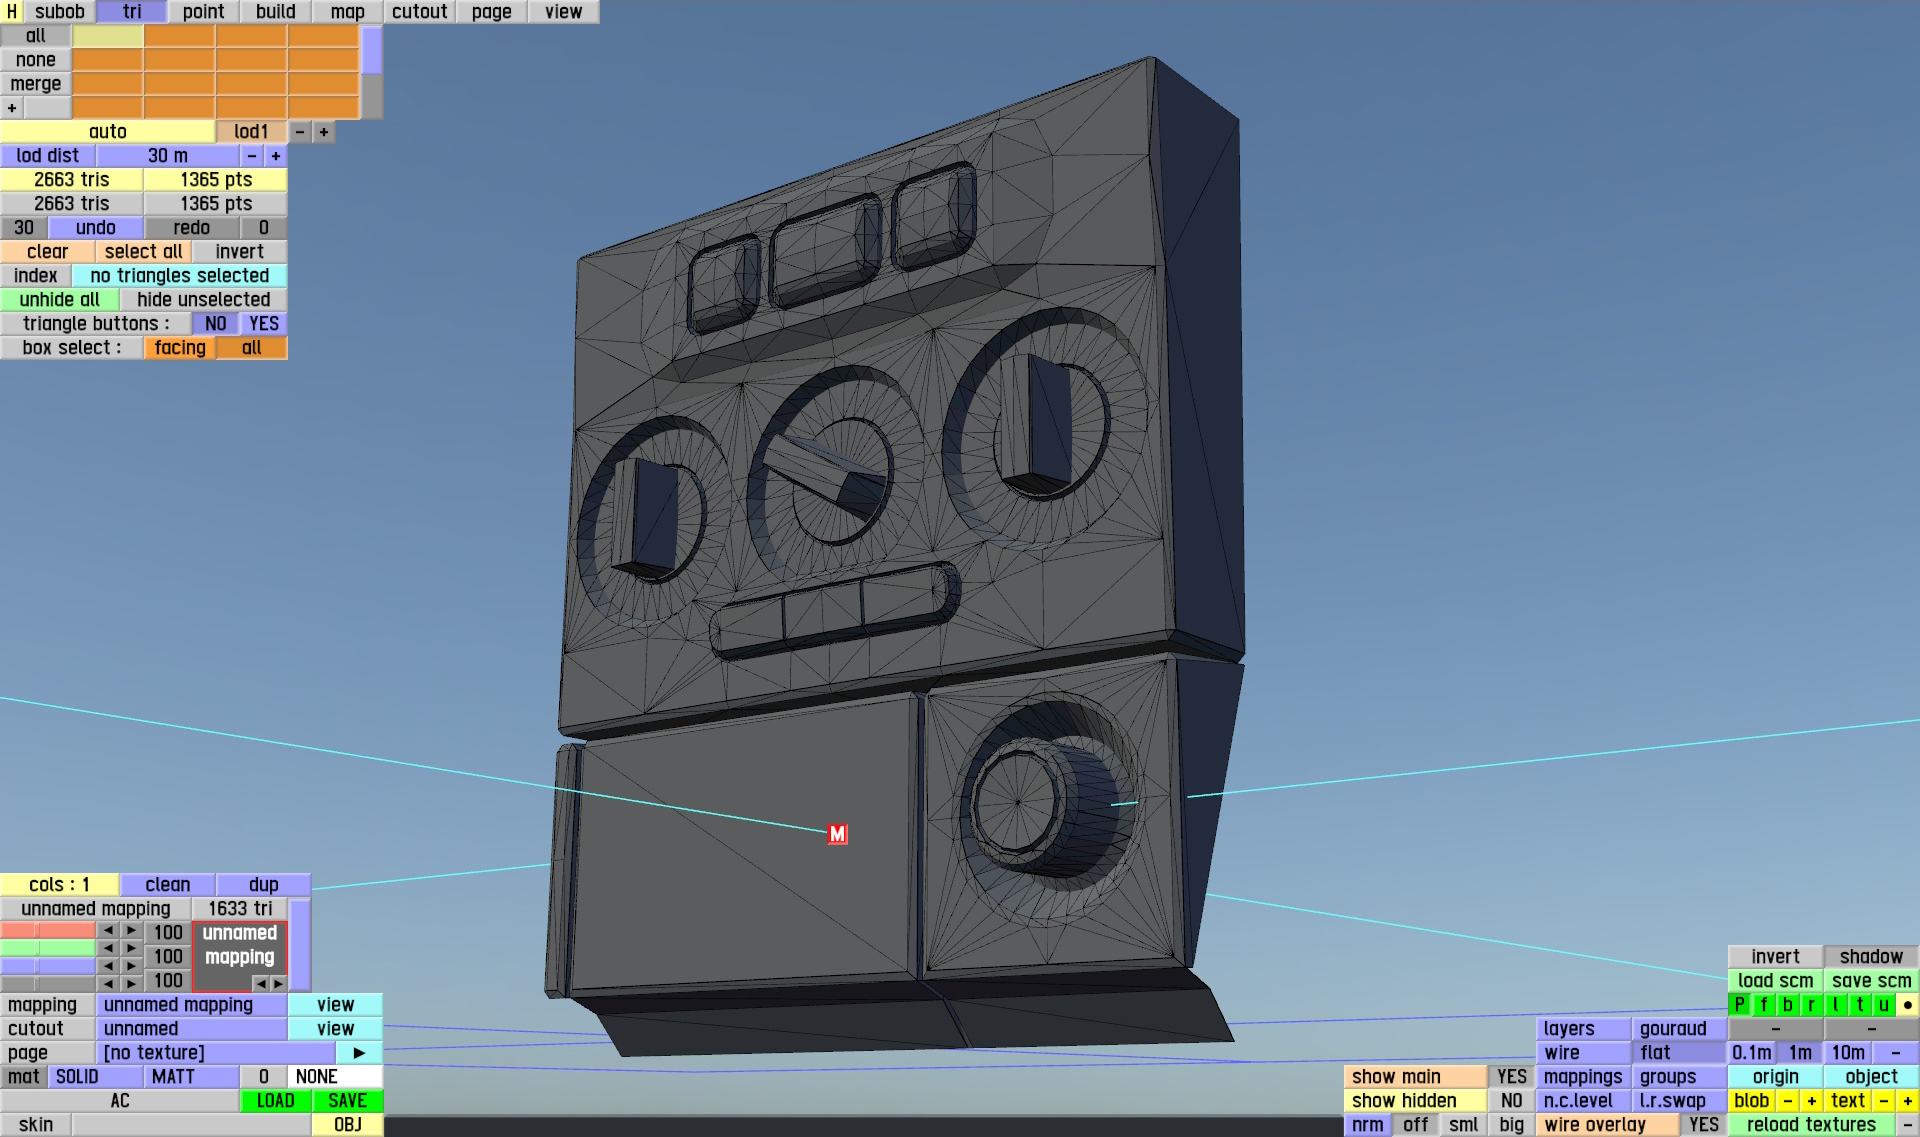The height and width of the screenshot is (1137, 1920).
Task: Click the black dot view button
Action: click(1907, 1005)
